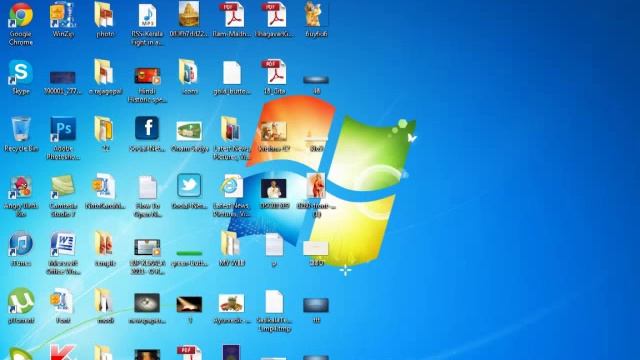Select the modi folder
640x360 pixels.
[104, 301]
